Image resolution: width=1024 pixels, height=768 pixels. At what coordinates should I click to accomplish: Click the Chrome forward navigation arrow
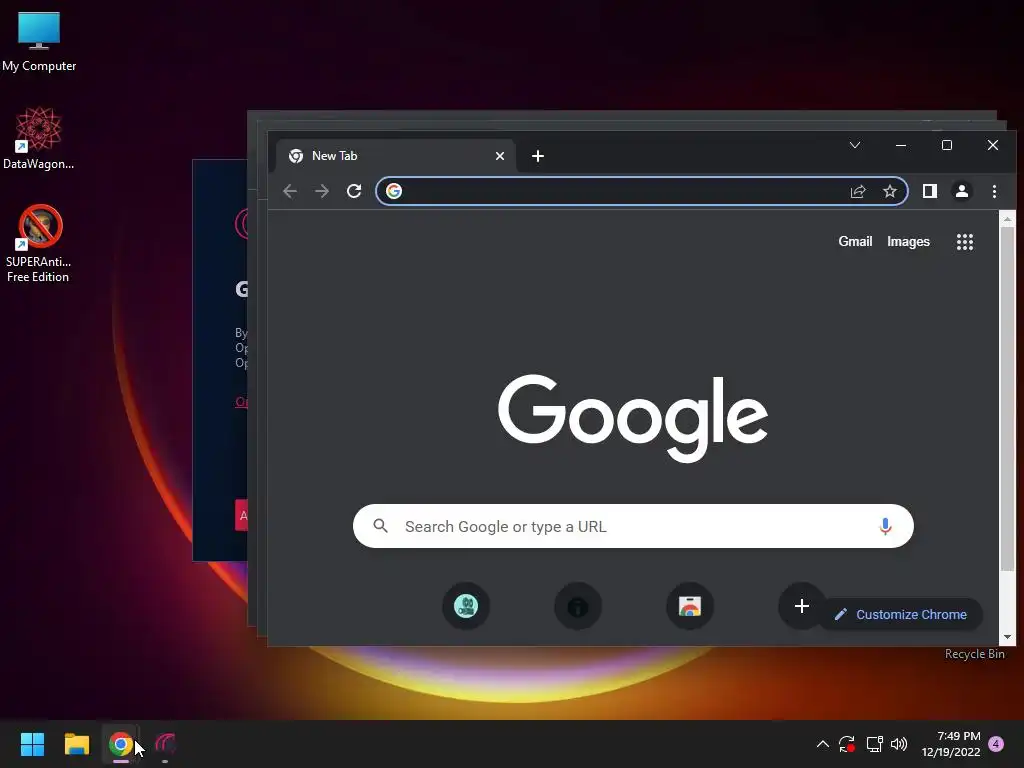322,191
